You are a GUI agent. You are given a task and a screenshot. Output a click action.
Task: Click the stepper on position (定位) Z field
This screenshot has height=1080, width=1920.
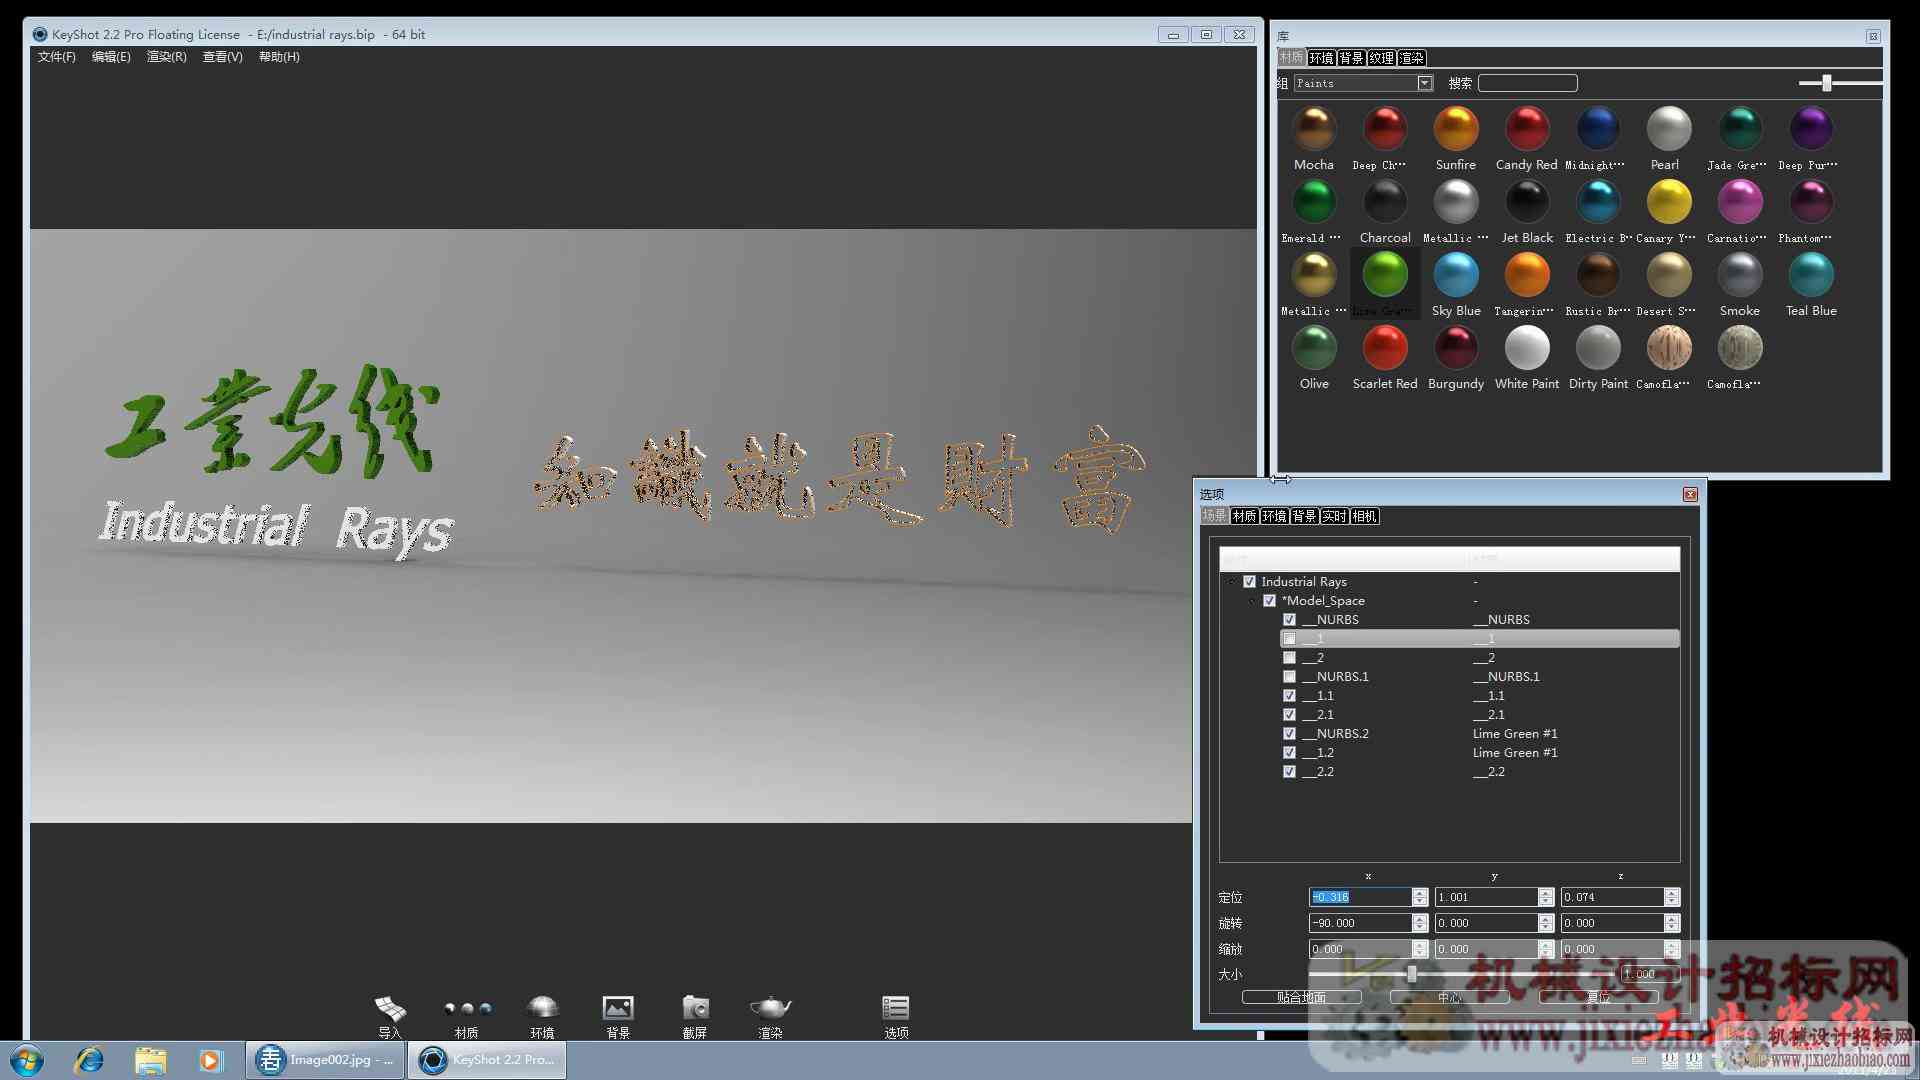pos(1672,897)
